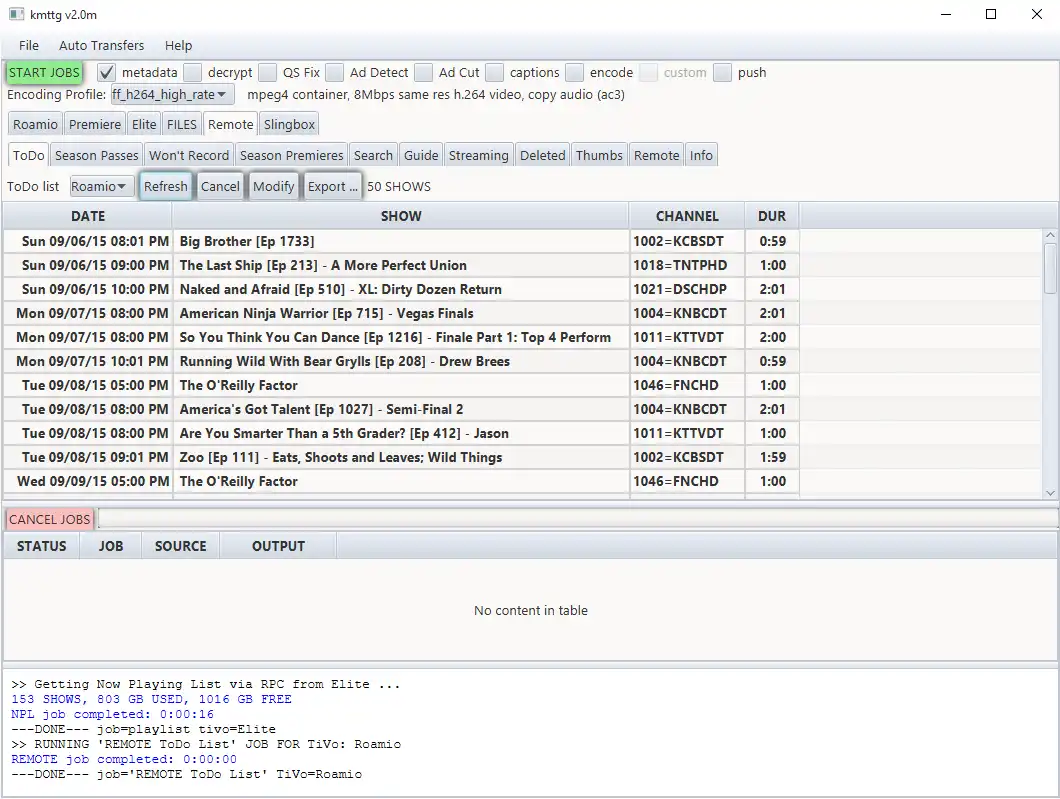Click the Export ... button
This screenshot has width=1060, height=799.
333,187
